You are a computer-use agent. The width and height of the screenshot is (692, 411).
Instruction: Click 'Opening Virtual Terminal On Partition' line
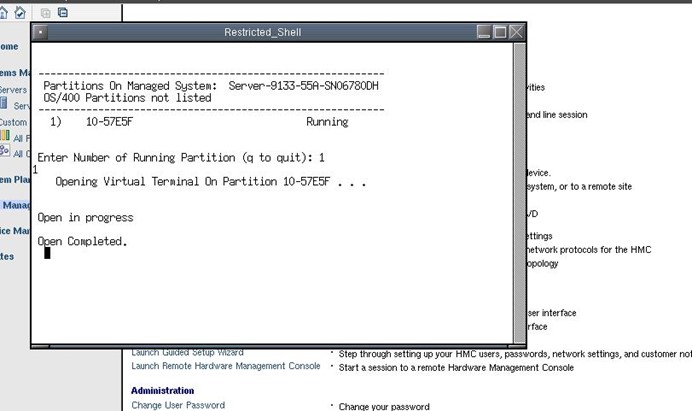point(211,182)
